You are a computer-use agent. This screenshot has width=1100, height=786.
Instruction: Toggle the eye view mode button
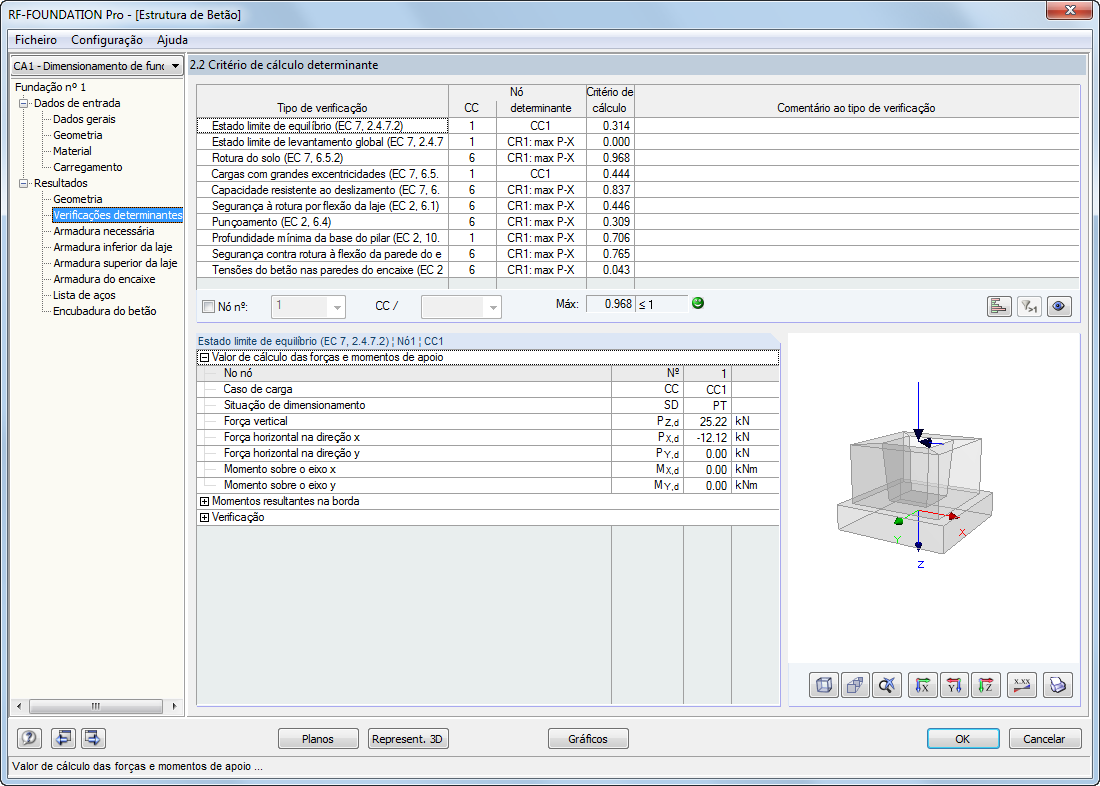1059,306
